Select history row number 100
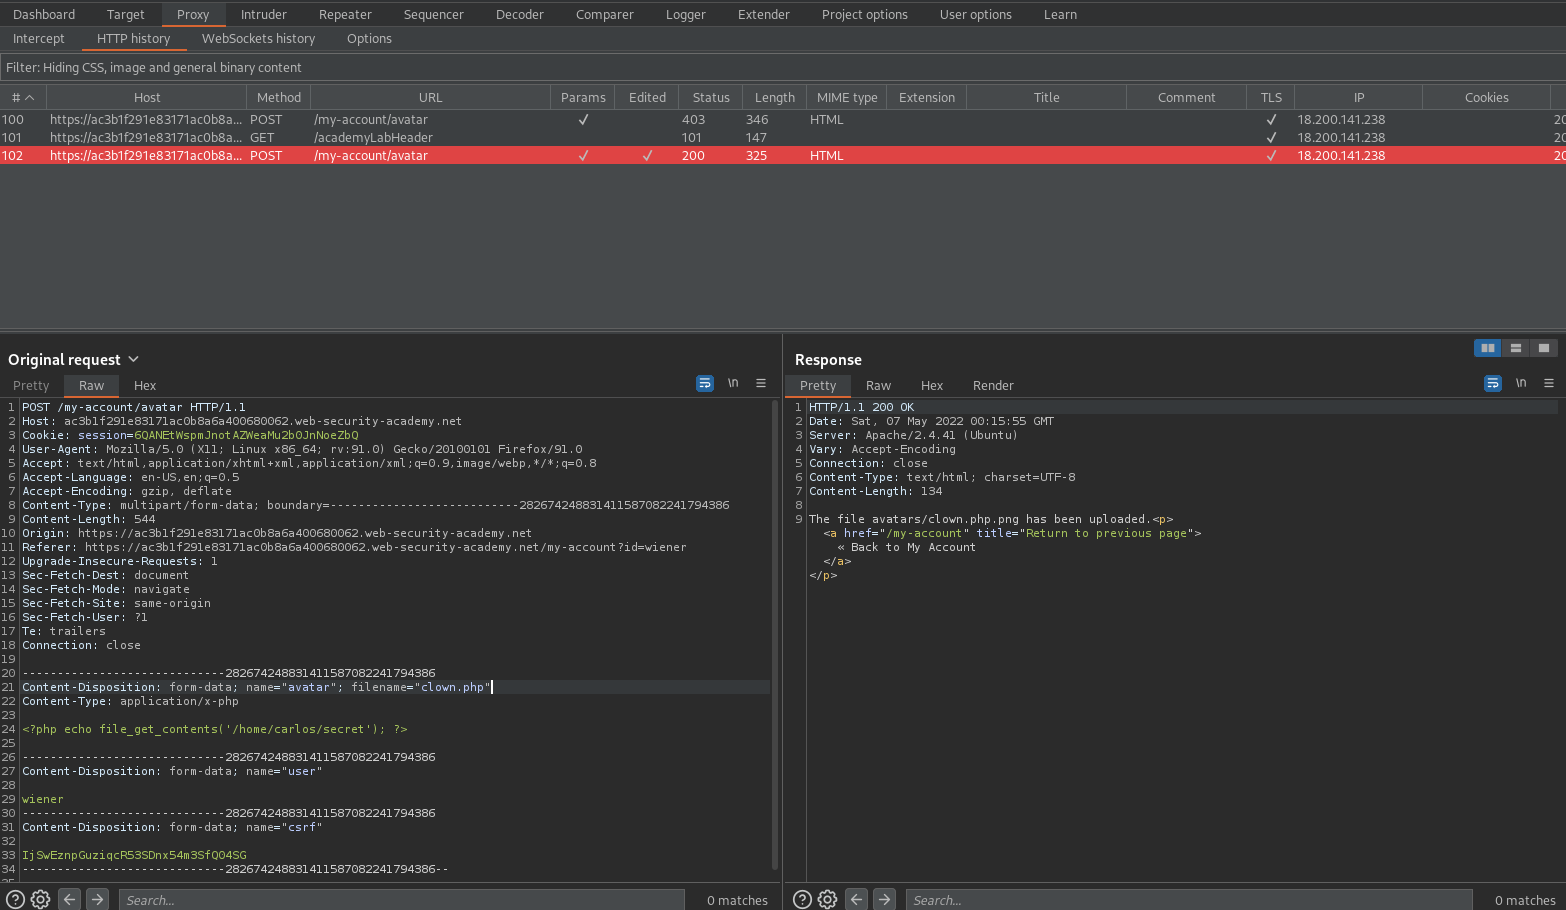The height and width of the screenshot is (910, 1566). pyautogui.click(x=783, y=119)
